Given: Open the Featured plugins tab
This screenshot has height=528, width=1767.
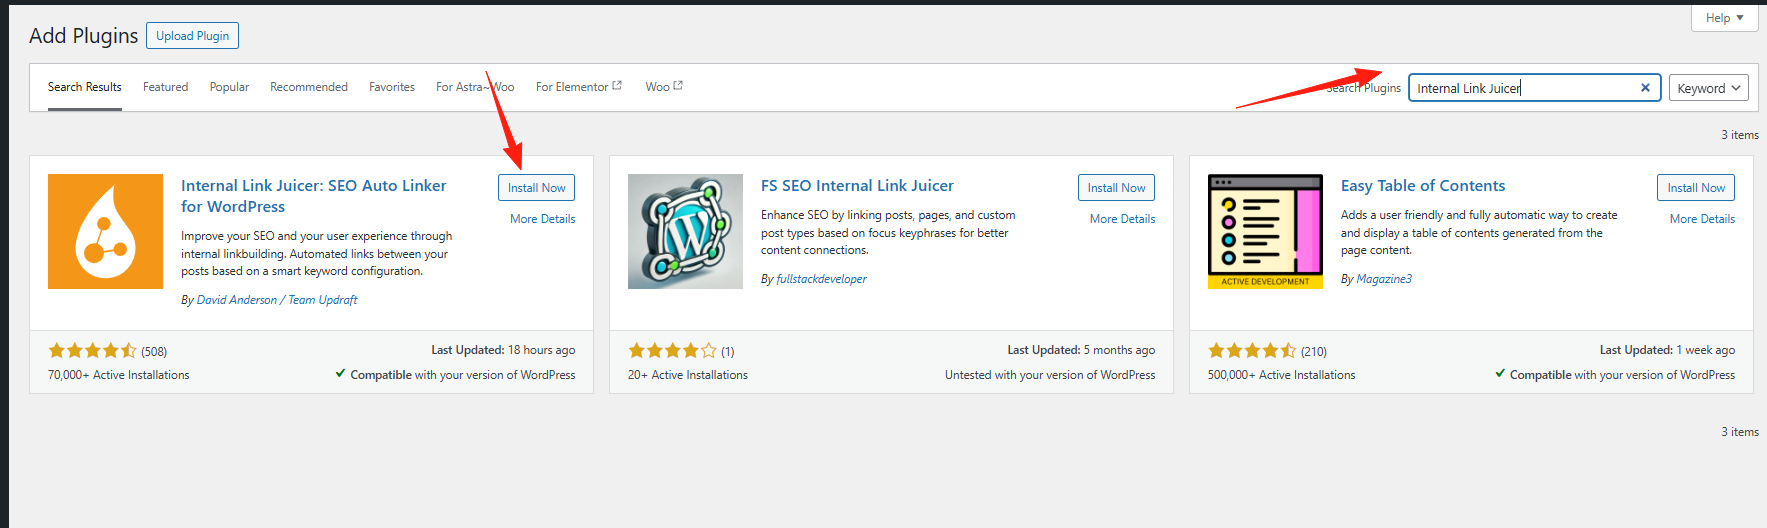Looking at the screenshot, I should coord(165,87).
